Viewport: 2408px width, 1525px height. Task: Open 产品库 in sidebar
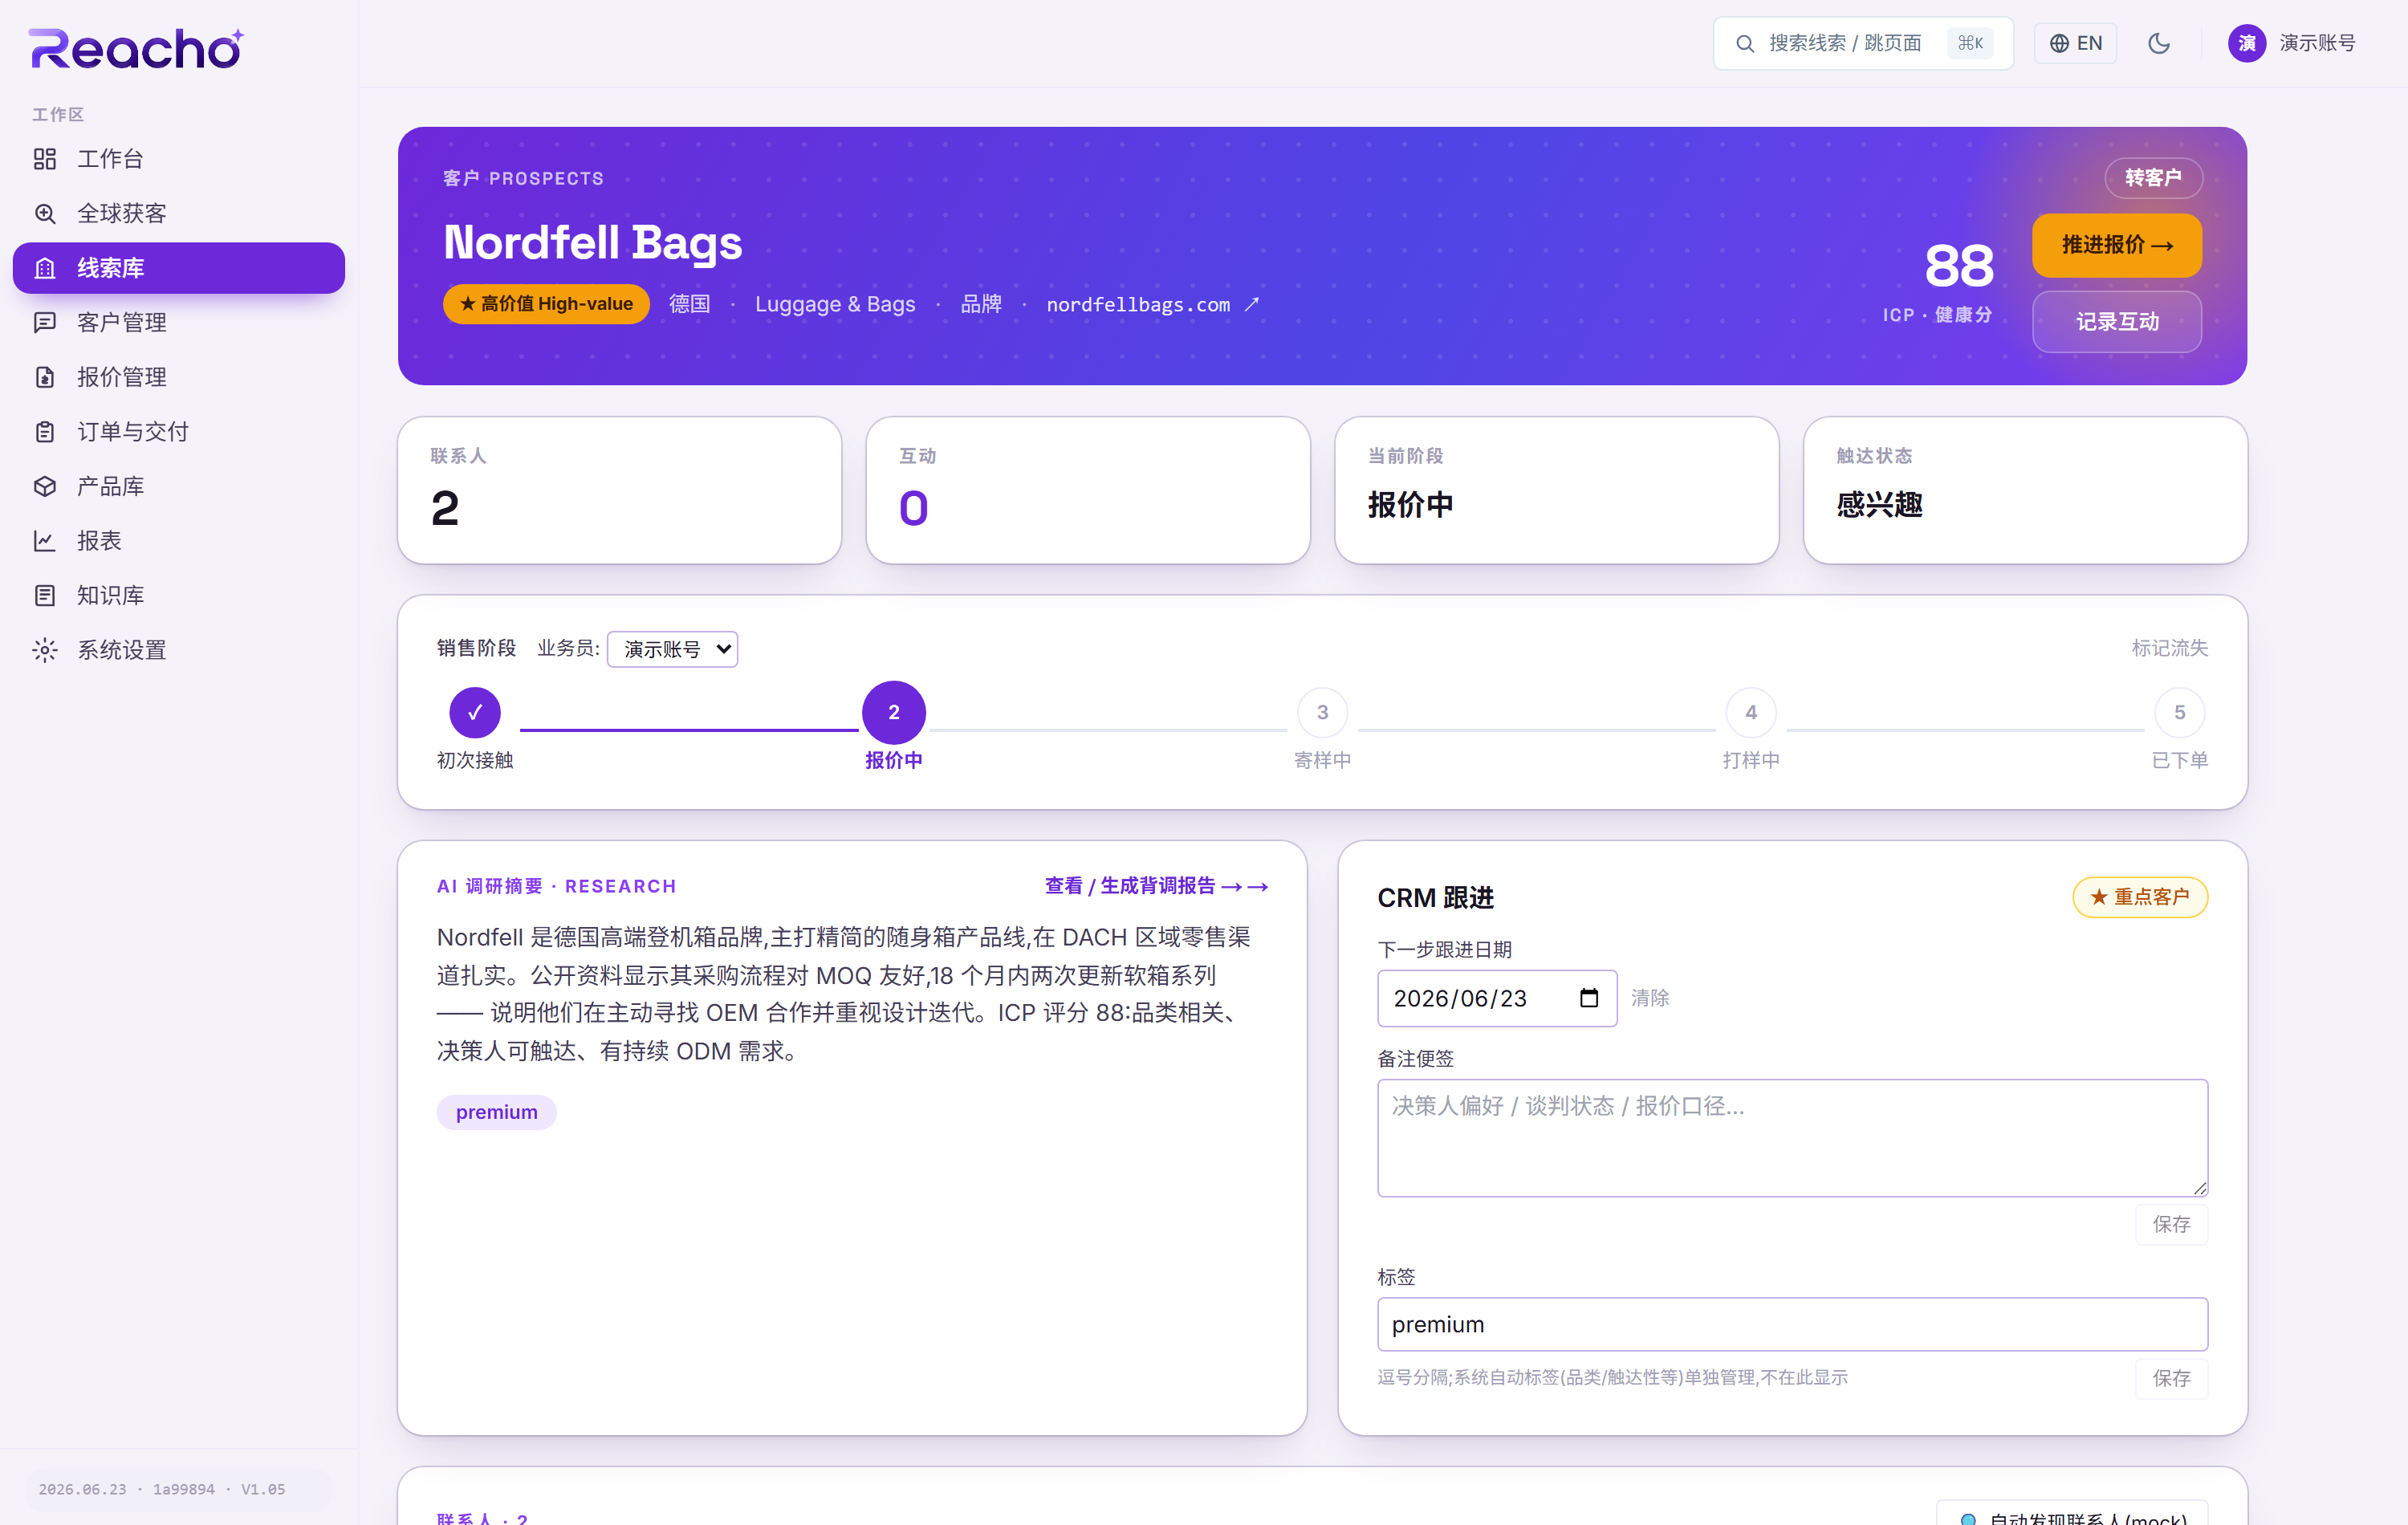pyautogui.click(x=179, y=486)
